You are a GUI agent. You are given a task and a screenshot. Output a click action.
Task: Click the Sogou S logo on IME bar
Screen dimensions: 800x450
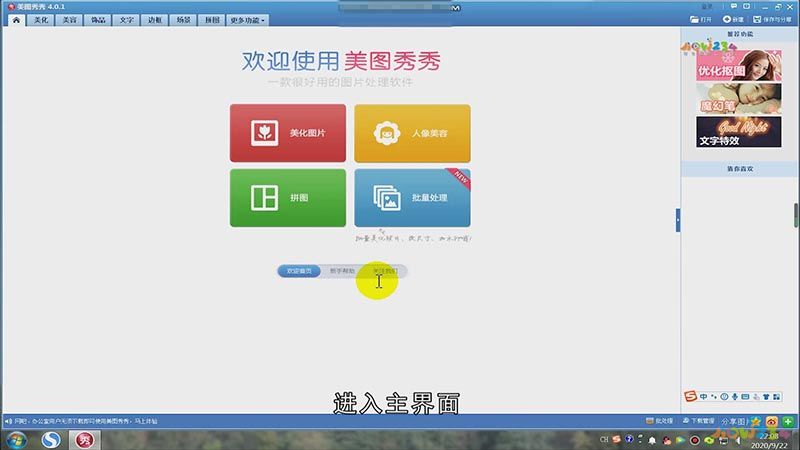point(690,396)
